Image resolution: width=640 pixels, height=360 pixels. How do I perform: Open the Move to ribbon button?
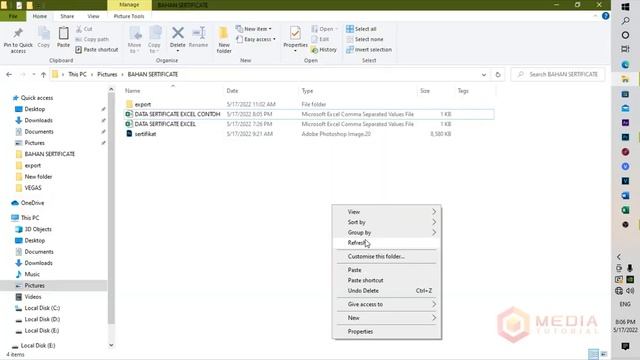(135, 40)
